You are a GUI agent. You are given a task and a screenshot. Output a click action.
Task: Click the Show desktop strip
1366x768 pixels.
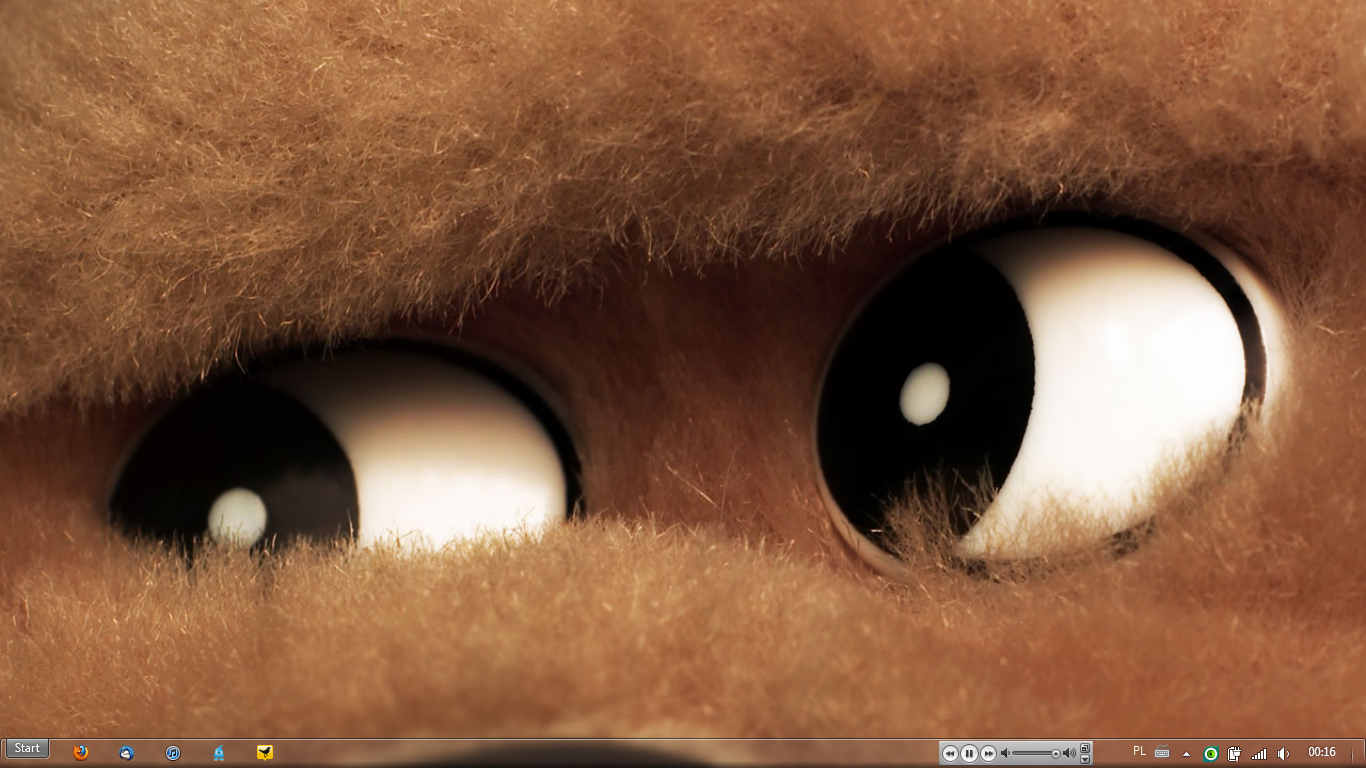(x=1358, y=753)
